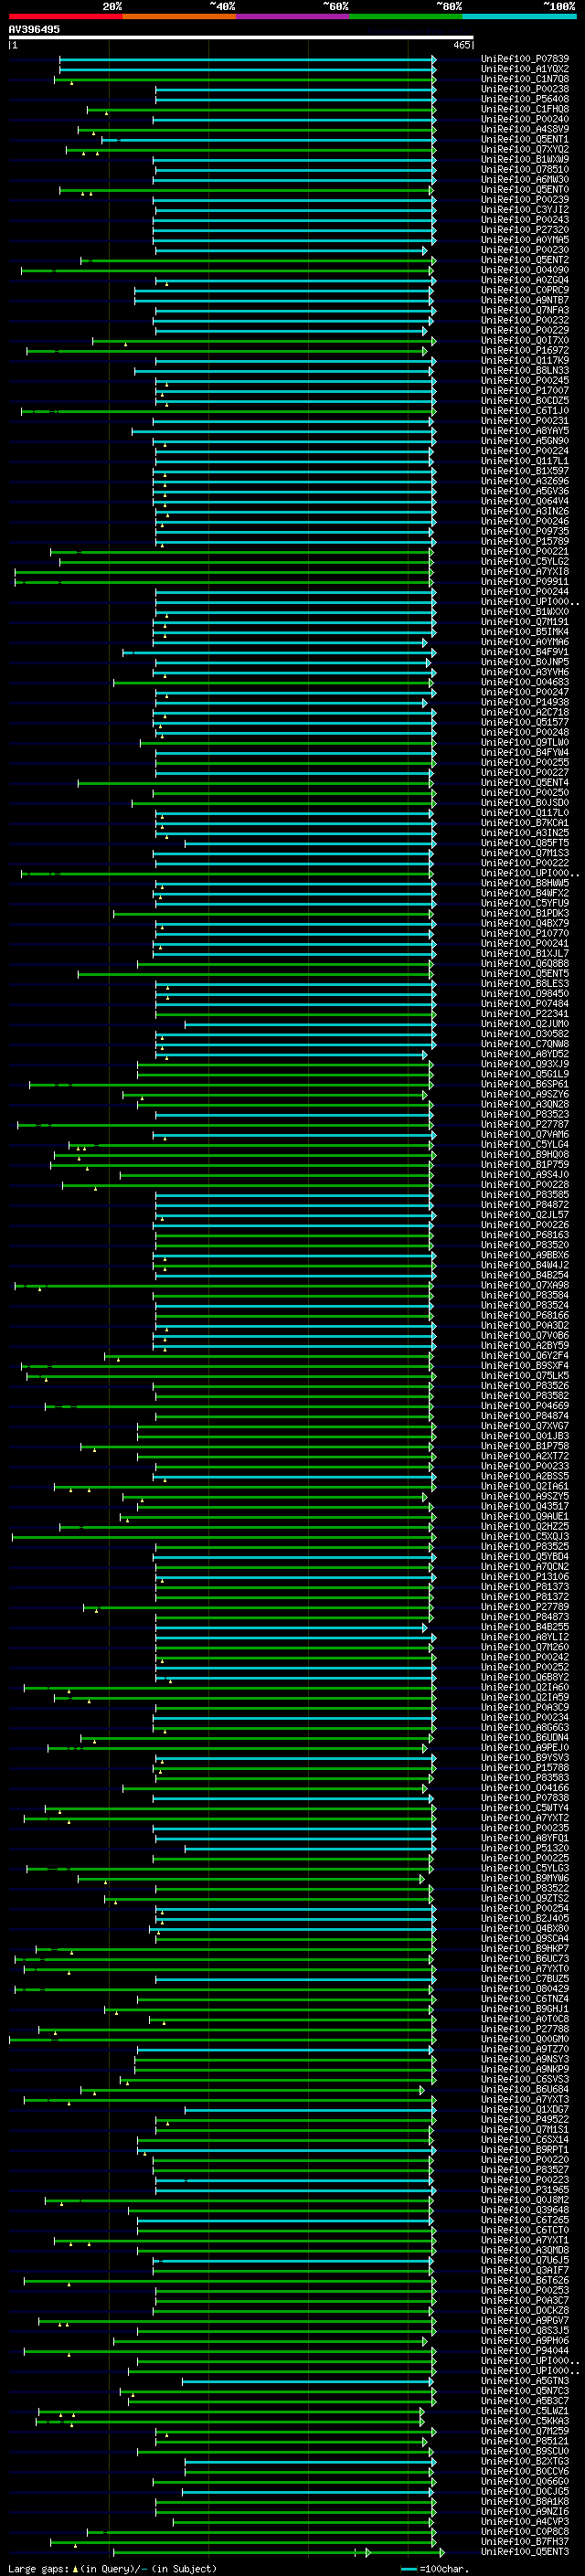Select hit label UniRef100_A8YD52
Screen dimensions: 585x2576
point(525,1054)
